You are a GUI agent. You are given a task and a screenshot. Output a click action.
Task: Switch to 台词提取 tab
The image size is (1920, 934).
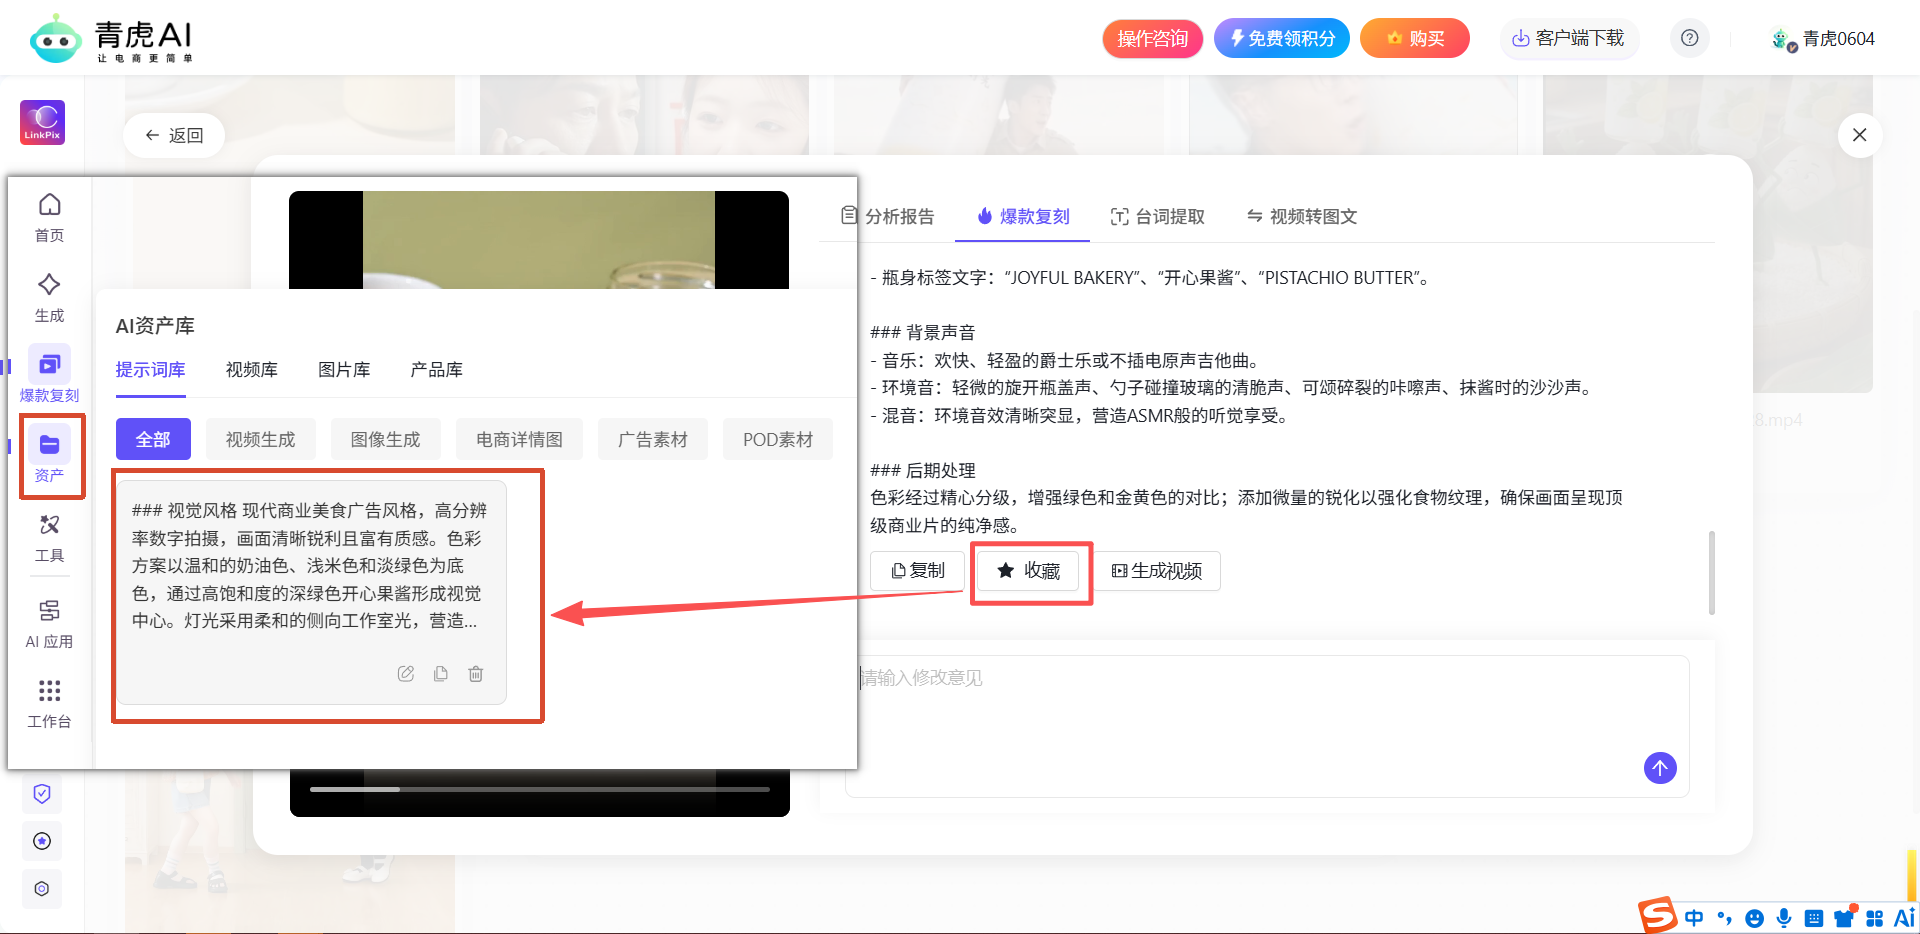(x=1158, y=216)
